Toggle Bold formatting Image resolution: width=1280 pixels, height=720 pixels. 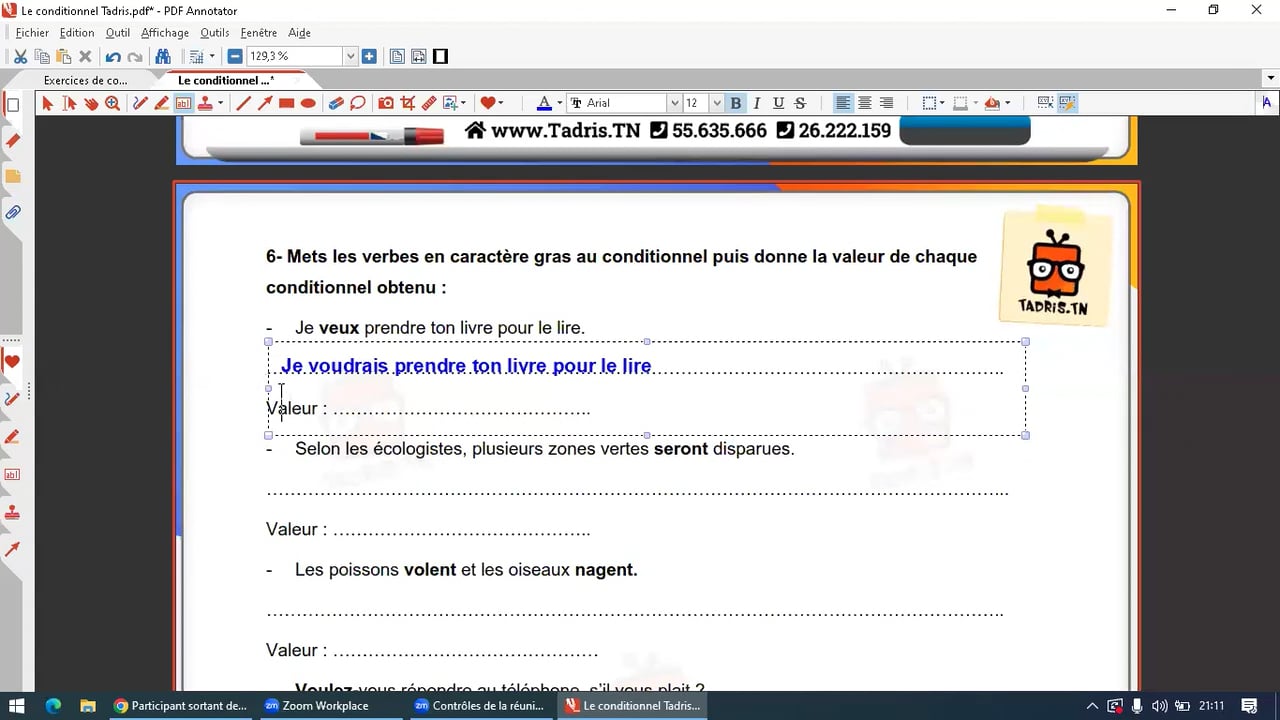pyautogui.click(x=736, y=103)
